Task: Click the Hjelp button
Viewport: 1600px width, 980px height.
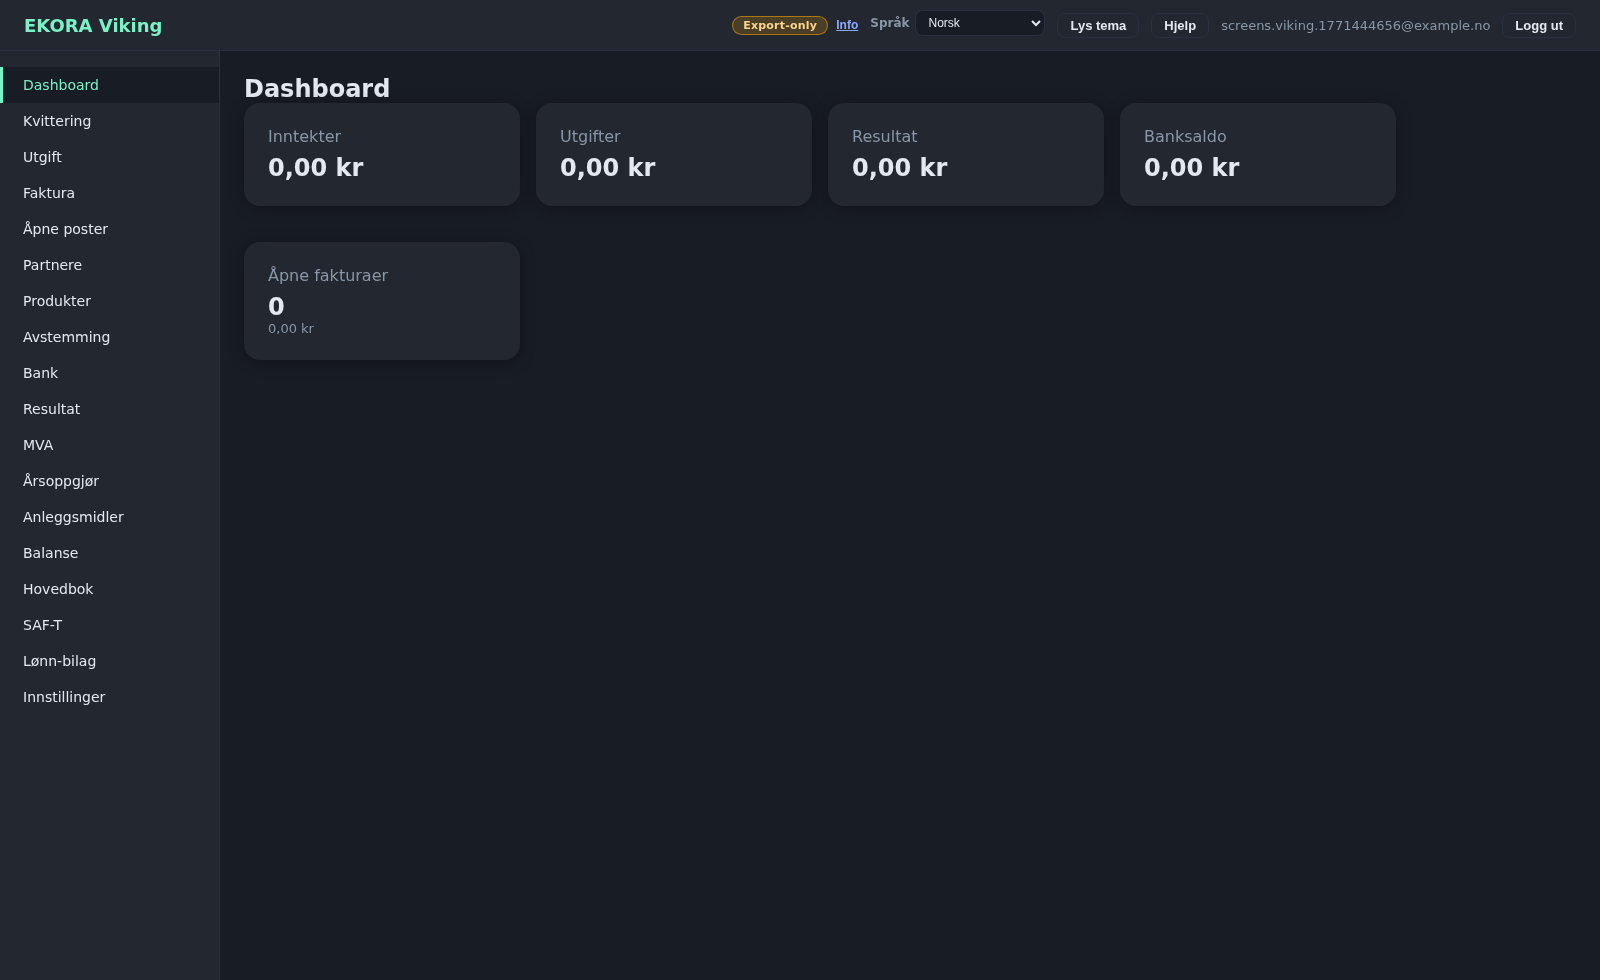Action: [x=1179, y=26]
